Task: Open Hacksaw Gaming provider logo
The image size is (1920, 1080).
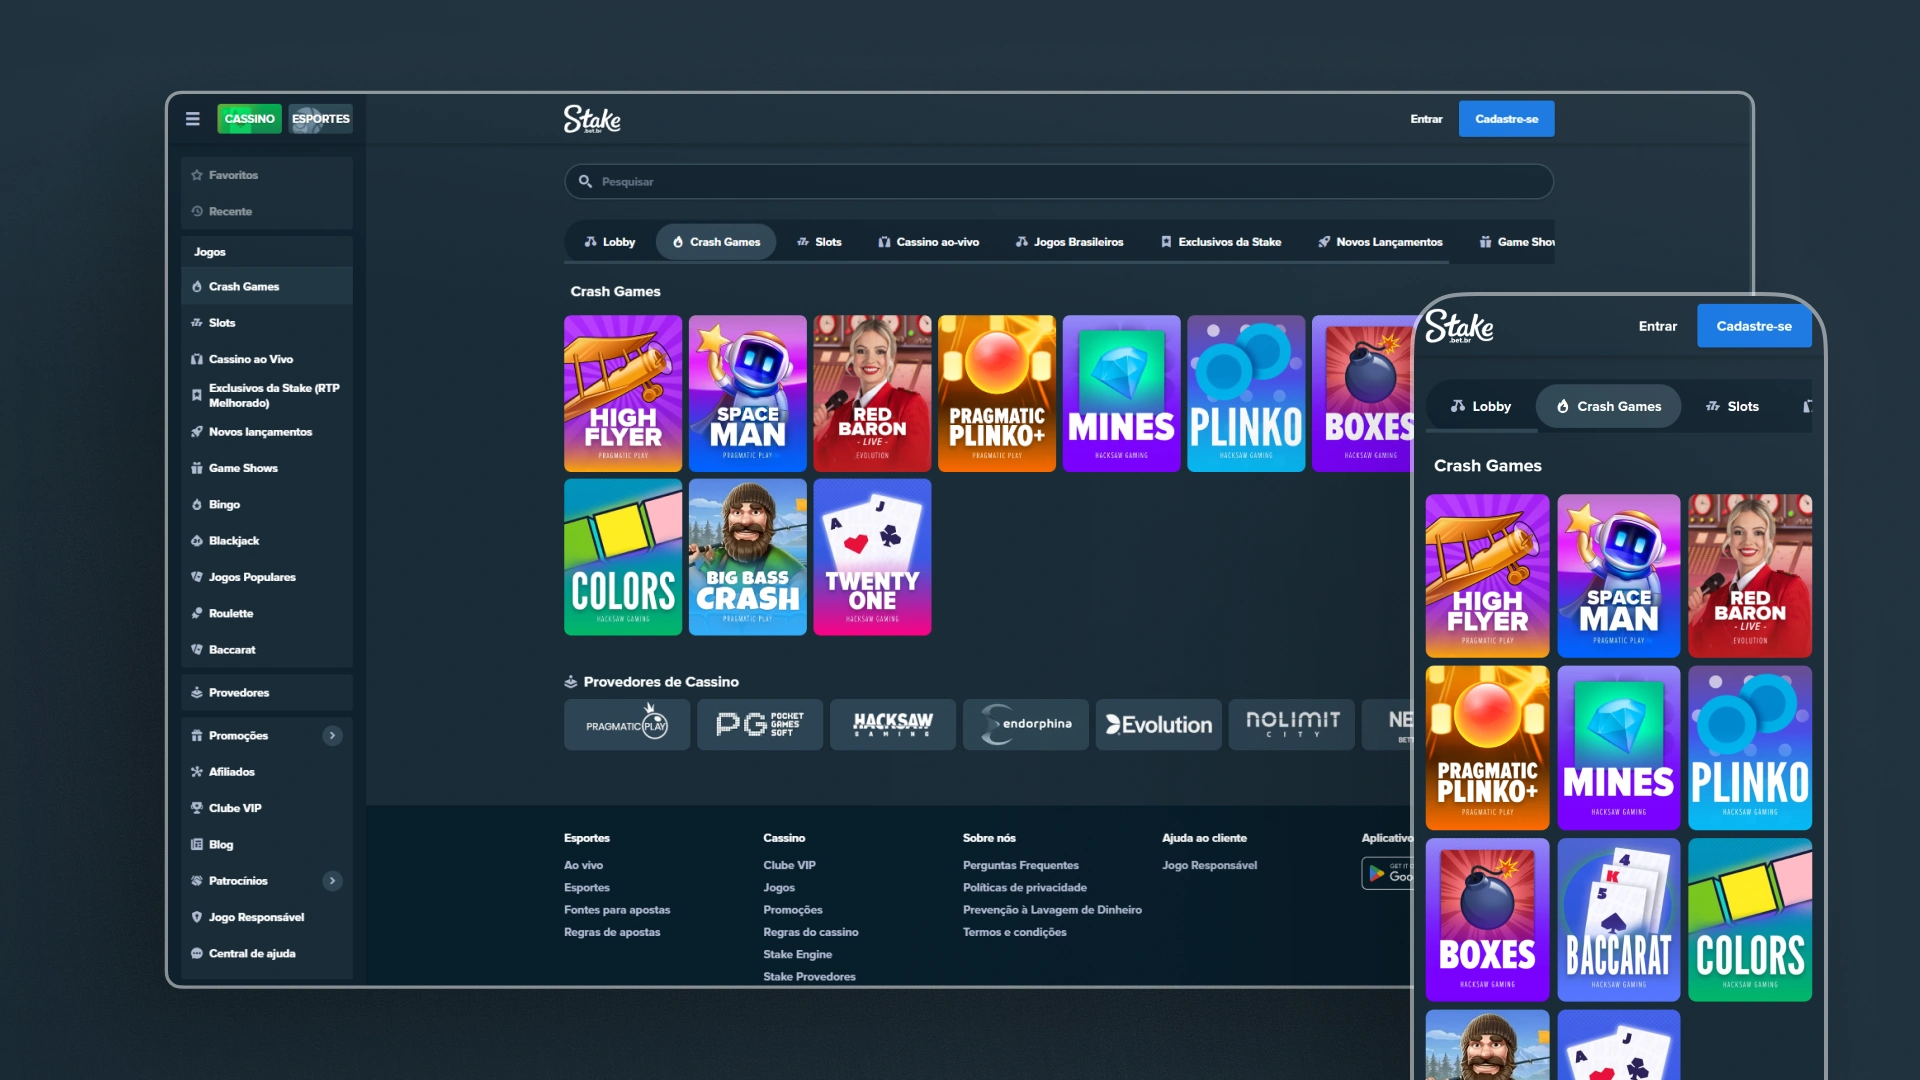Action: pos(893,725)
